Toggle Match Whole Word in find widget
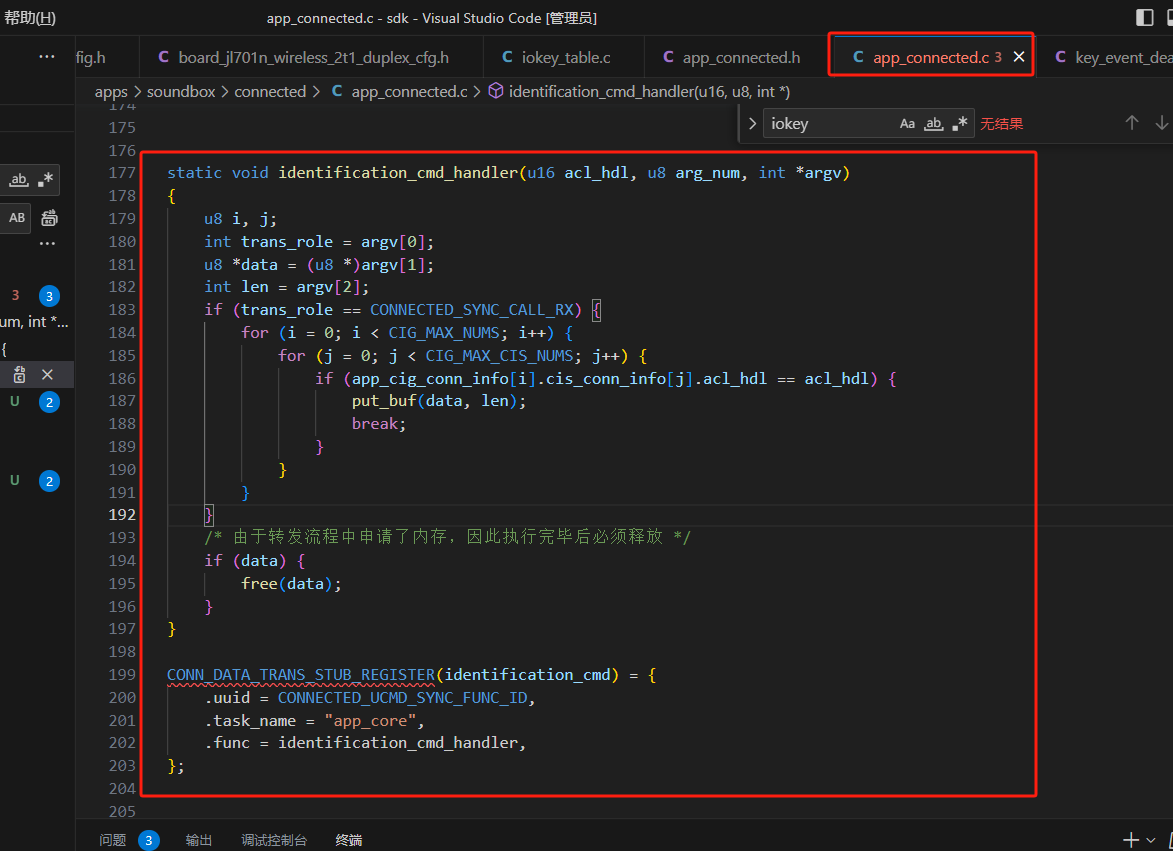The width and height of the screenshot is (1173, 851). (x=933, y=123)
